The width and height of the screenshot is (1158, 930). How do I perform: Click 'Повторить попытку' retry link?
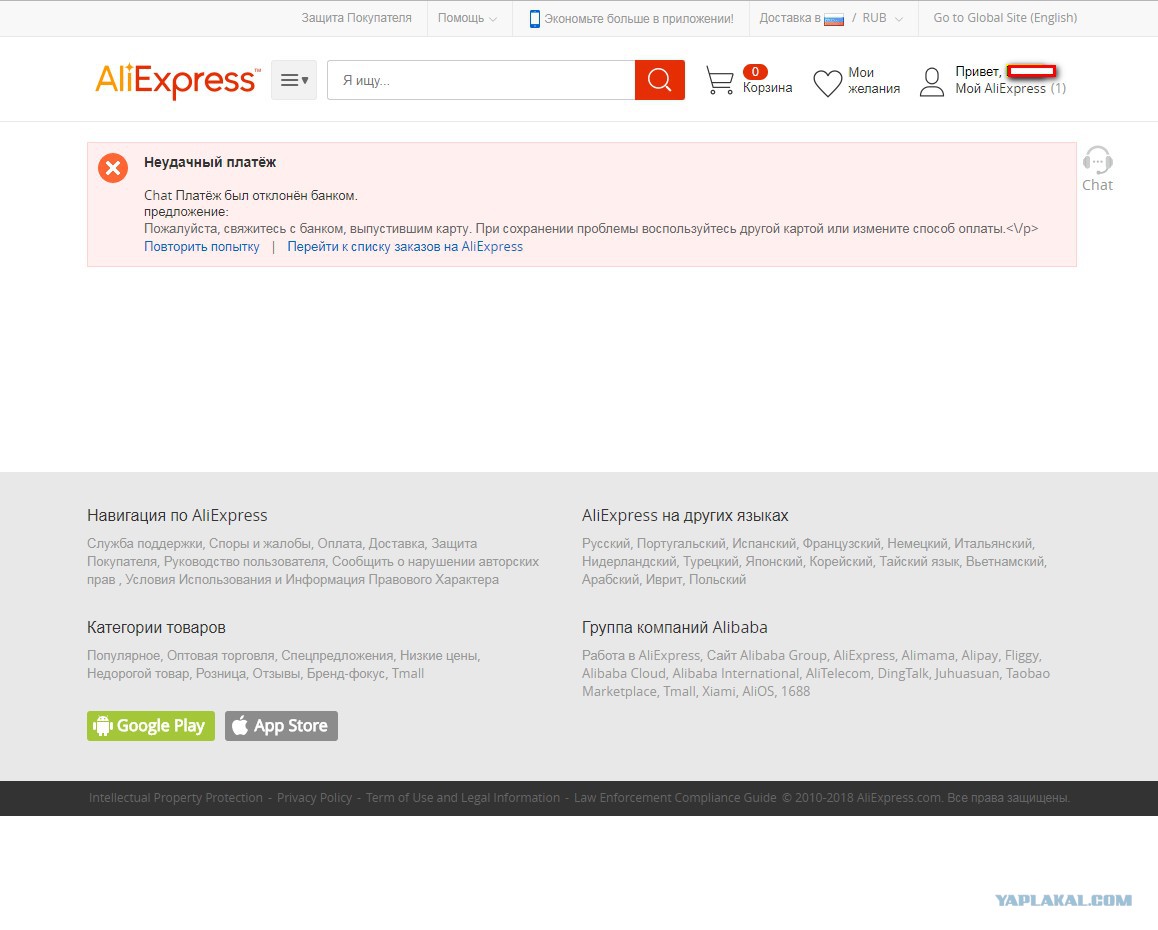click(202, 247)
